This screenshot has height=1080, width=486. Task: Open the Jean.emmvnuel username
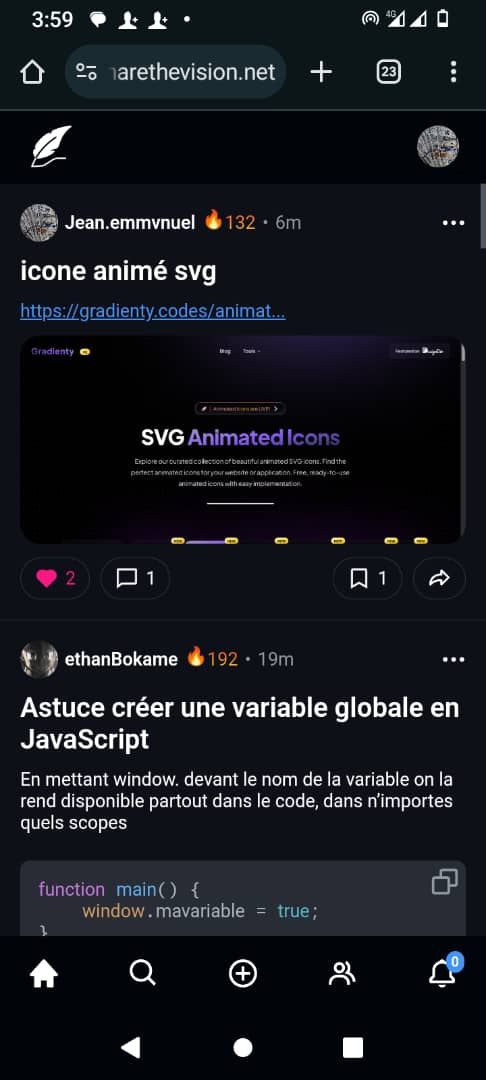click(x=130, y=222)
